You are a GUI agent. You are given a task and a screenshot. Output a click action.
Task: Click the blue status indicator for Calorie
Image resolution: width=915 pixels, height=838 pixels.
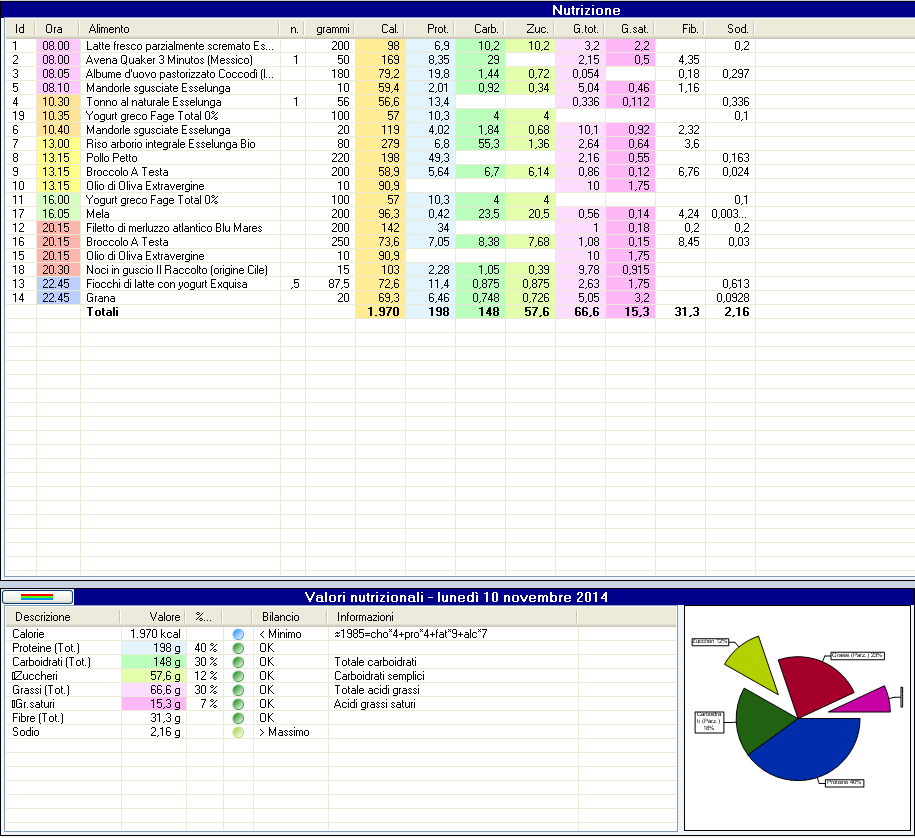pos(238,634)
